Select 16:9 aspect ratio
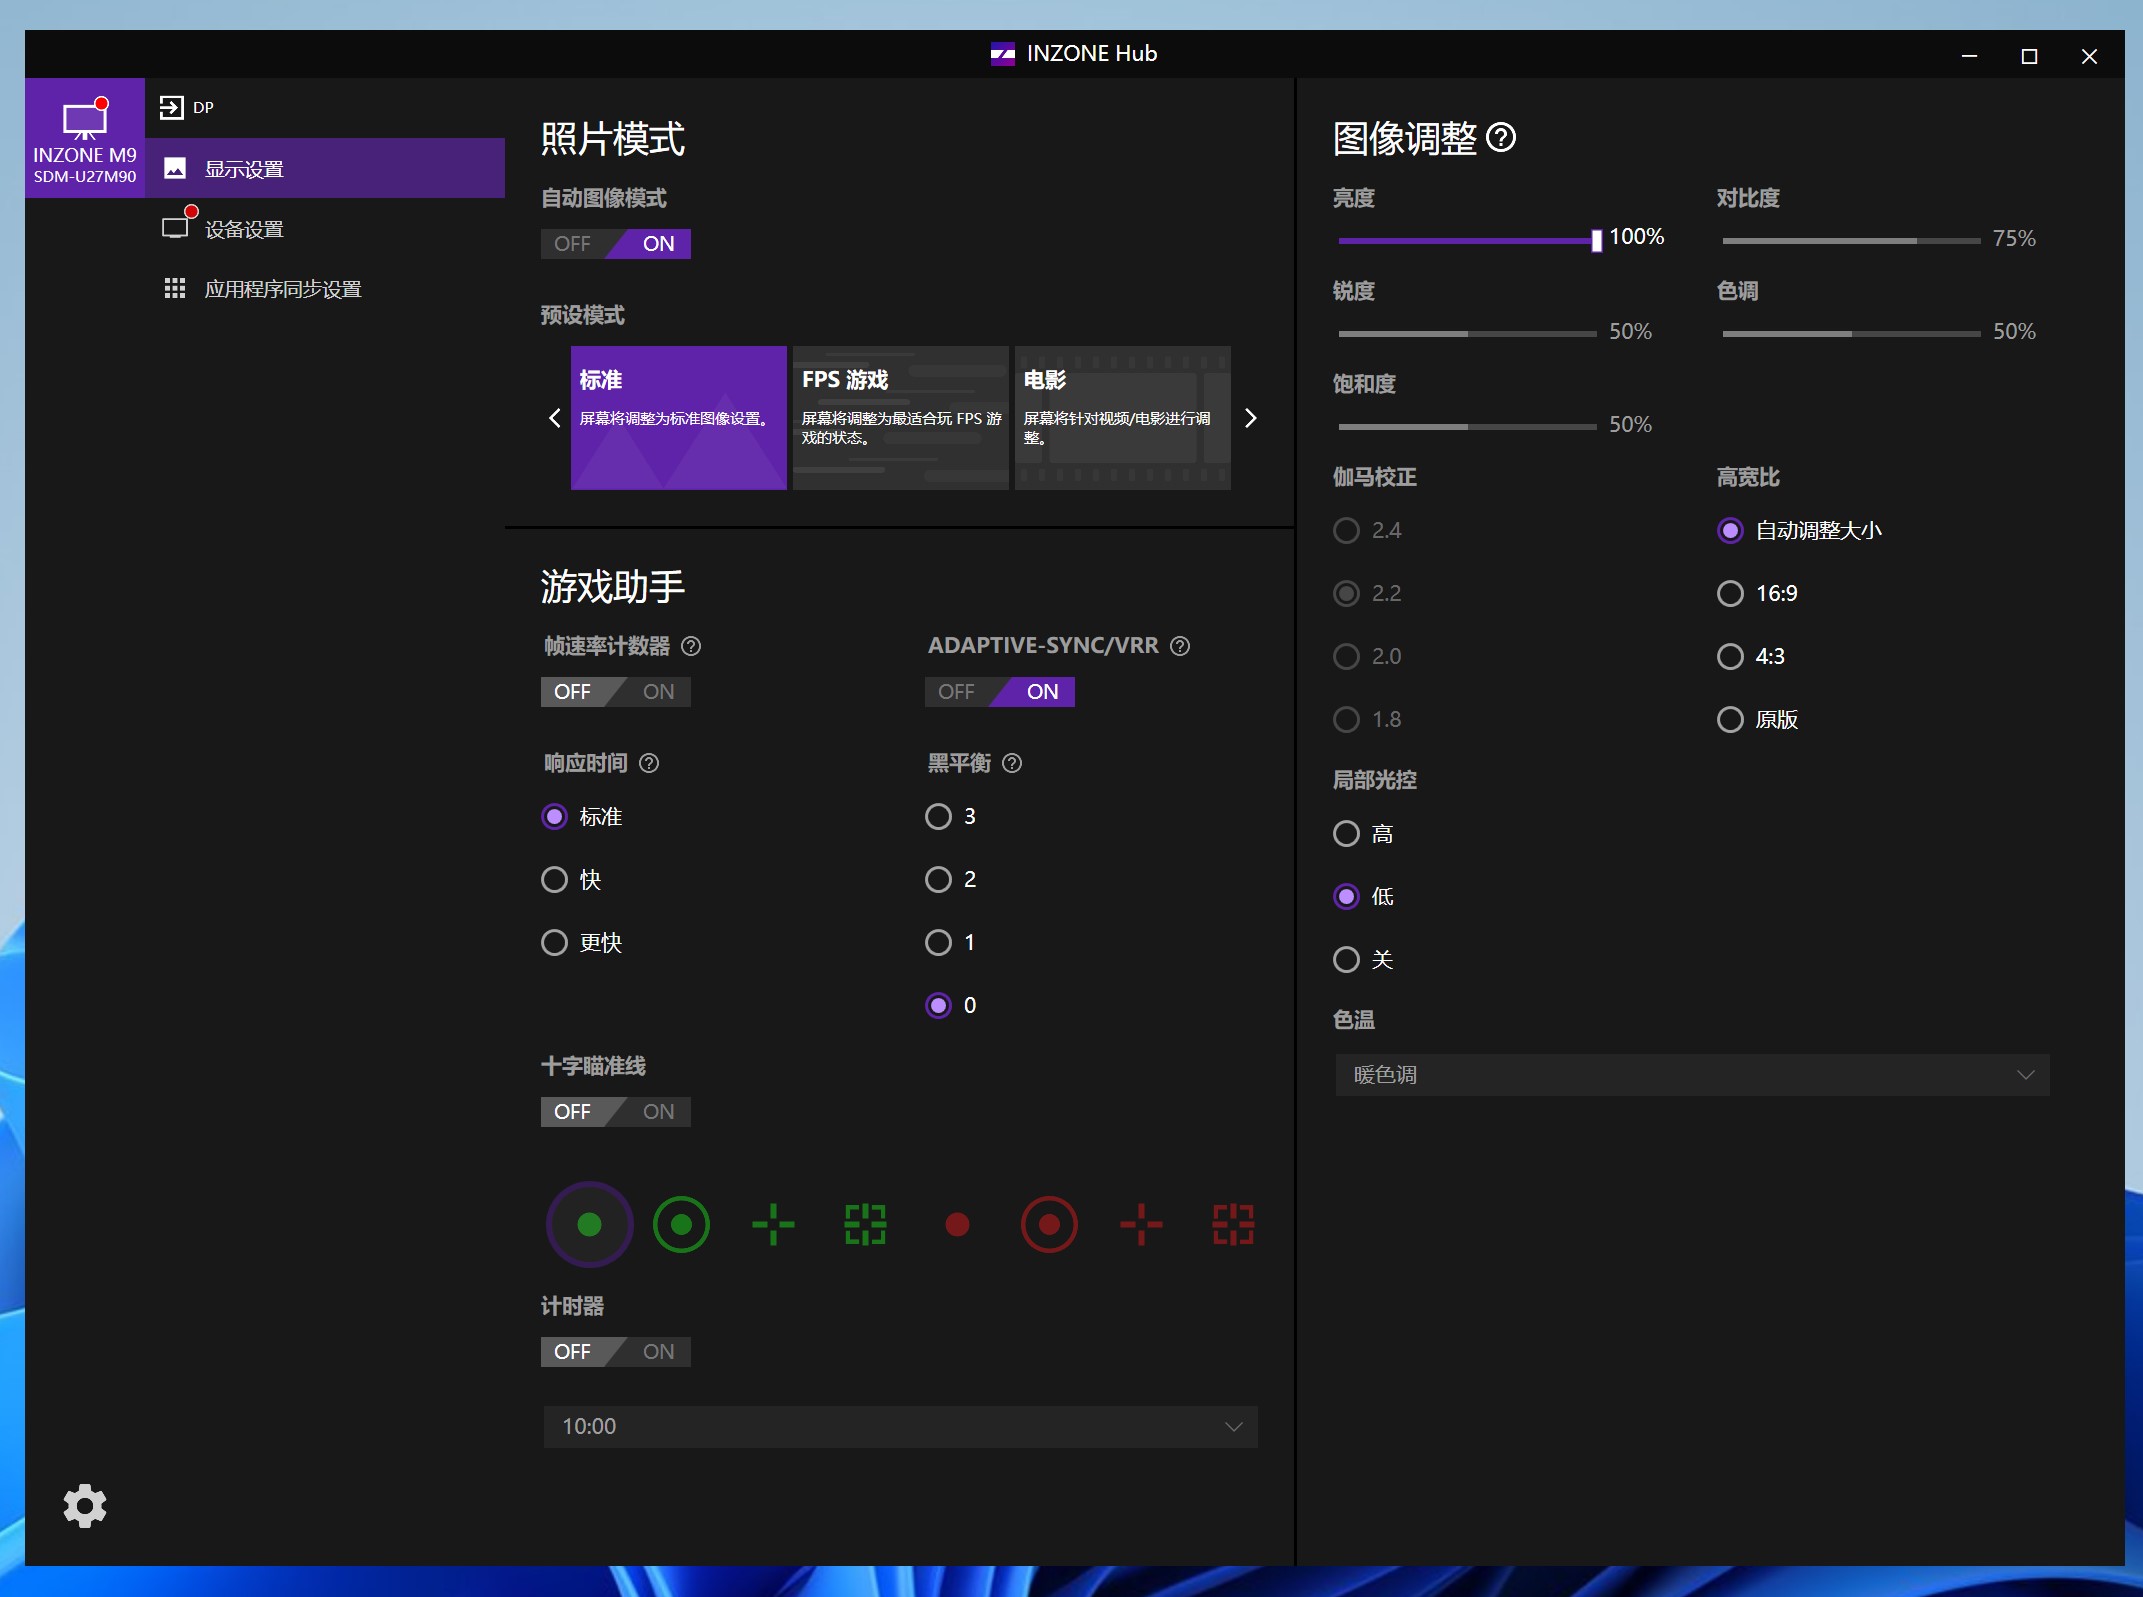 [1730, 593]
